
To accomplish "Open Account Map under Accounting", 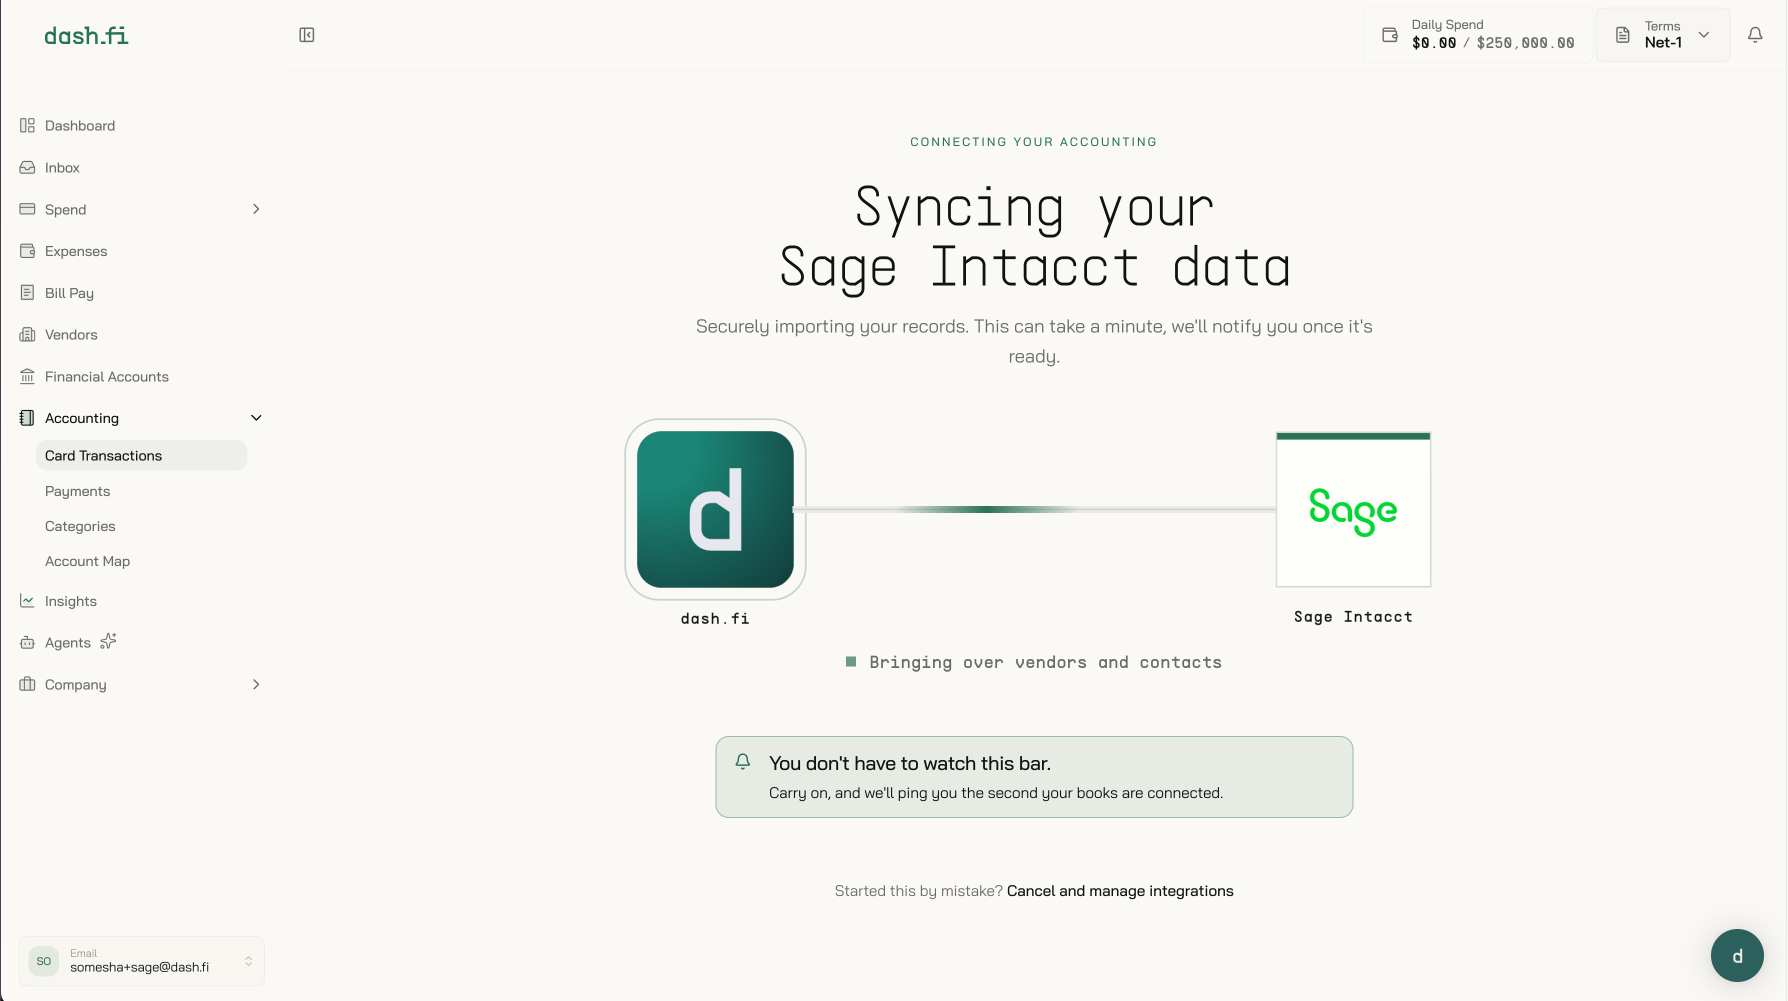I will tap(87, 561).
